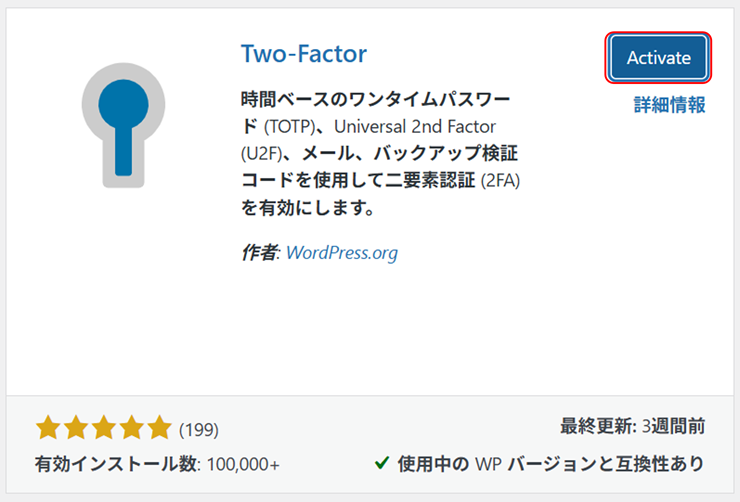The width and height of the screenshot is (740, 502).
Task: Click the (199) rating count
Action: point(198,430)
